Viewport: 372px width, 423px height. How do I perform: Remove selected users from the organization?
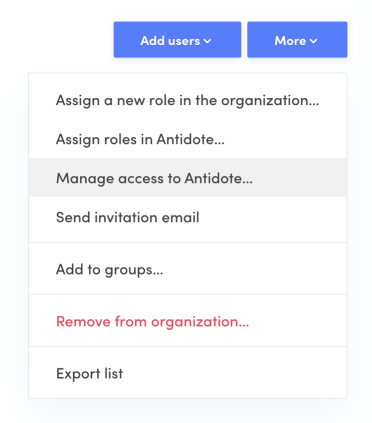(187, 321)
